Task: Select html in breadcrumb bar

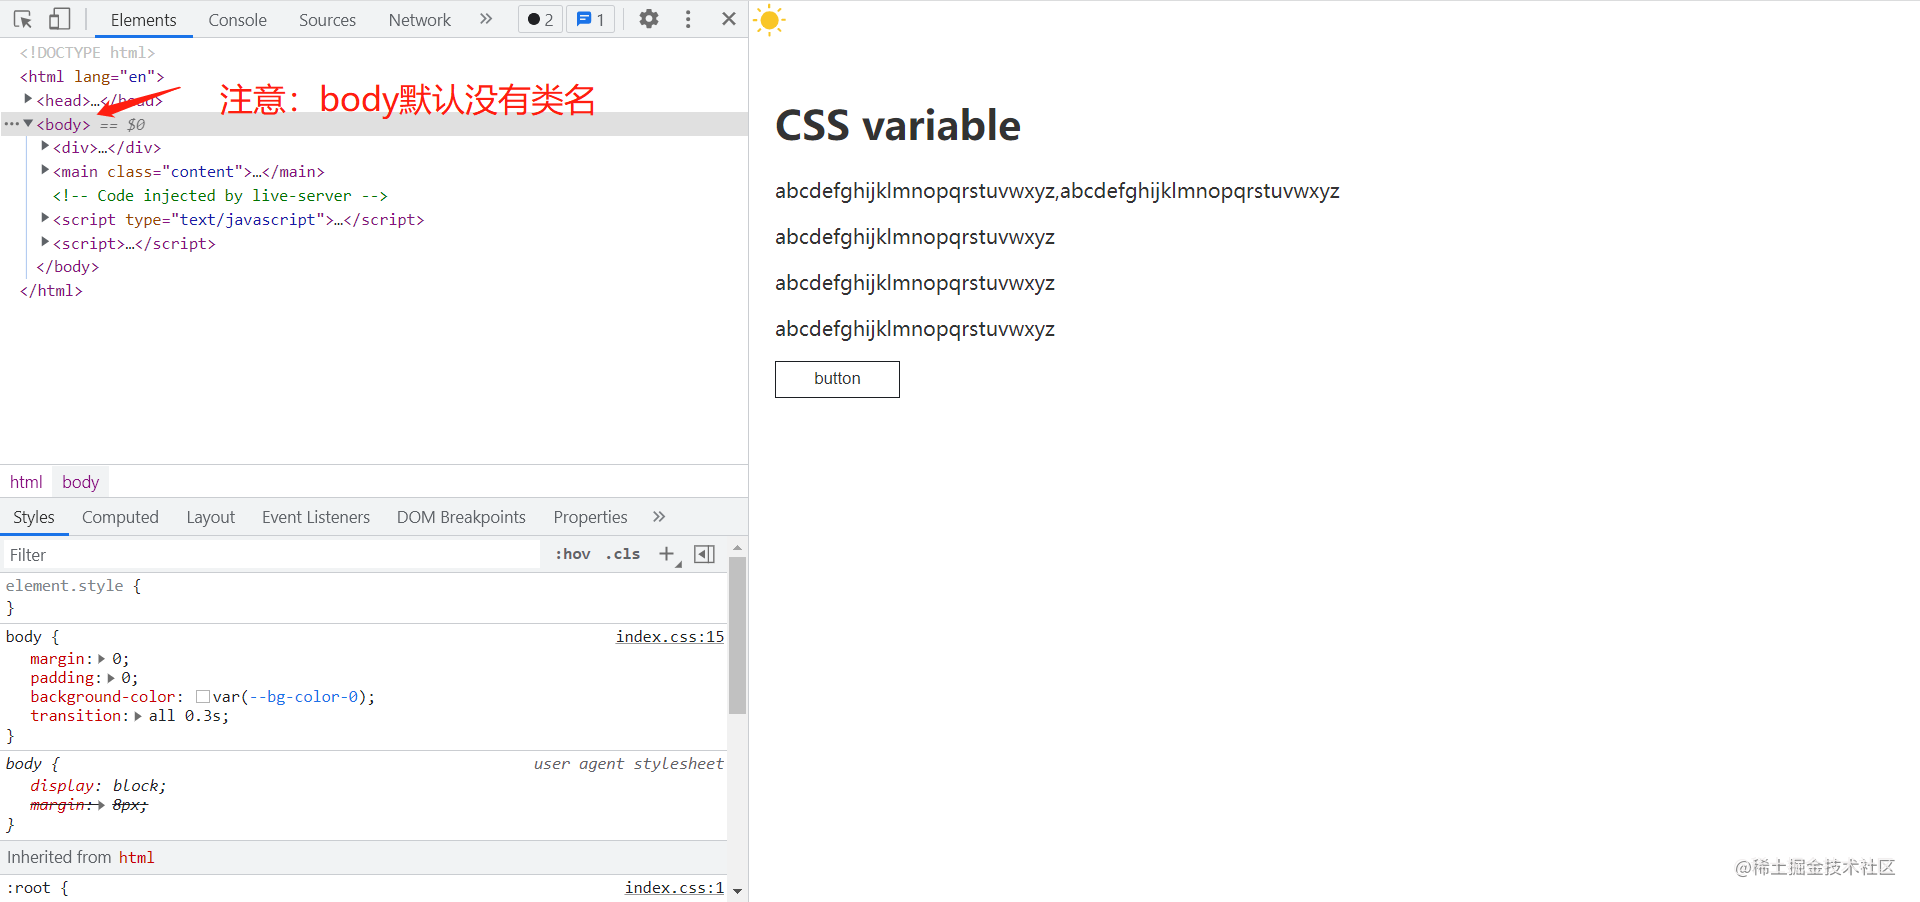Action: tap(26, 482)
